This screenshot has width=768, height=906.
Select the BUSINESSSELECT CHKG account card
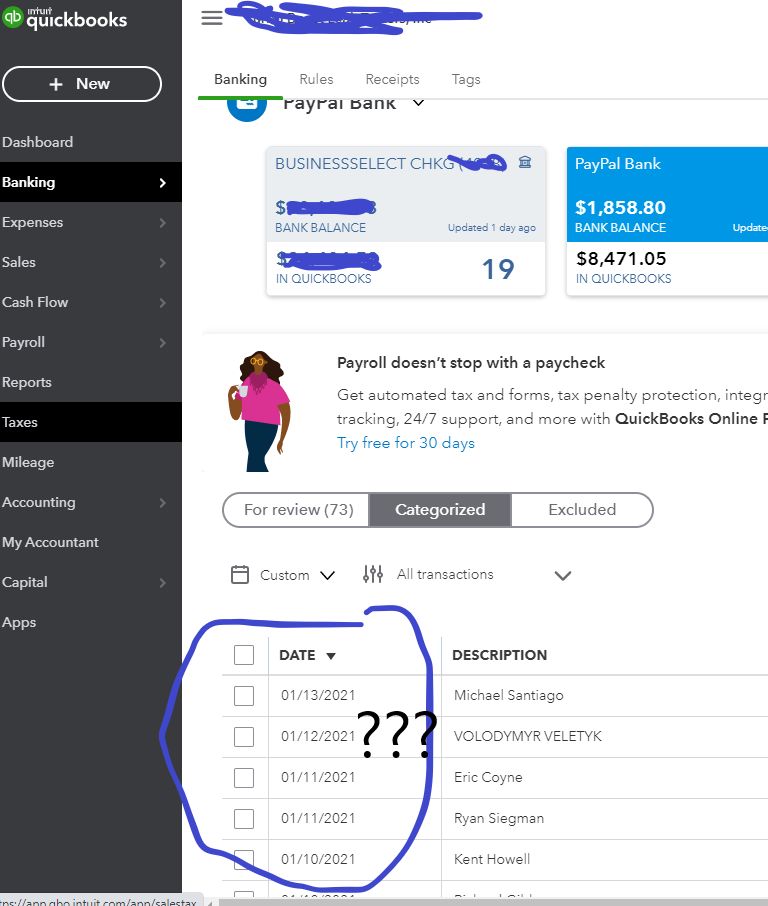click(406, 221)
